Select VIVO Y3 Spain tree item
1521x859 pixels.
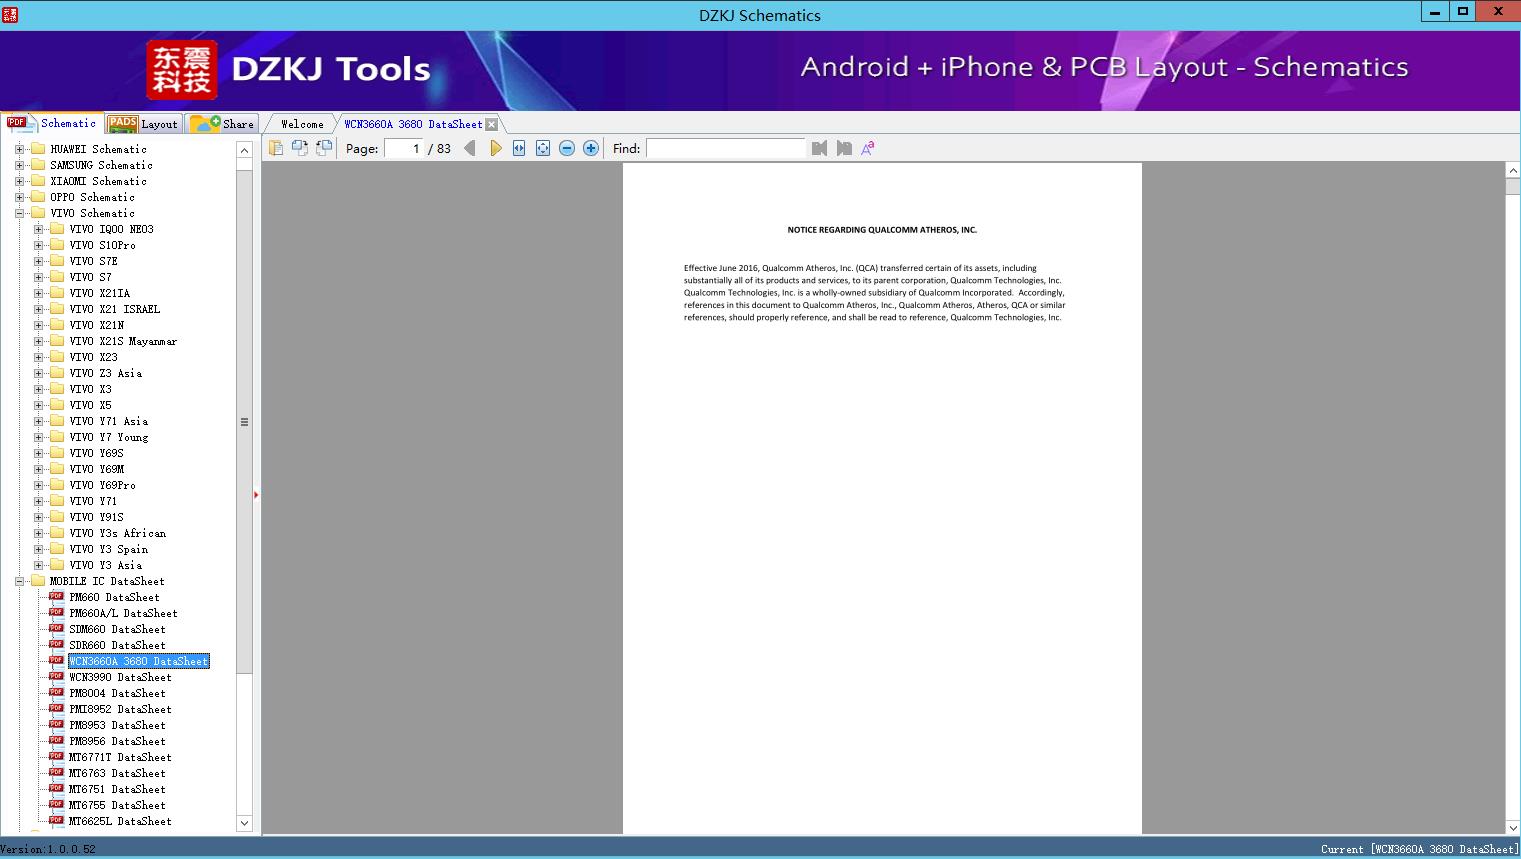[108, 549]
